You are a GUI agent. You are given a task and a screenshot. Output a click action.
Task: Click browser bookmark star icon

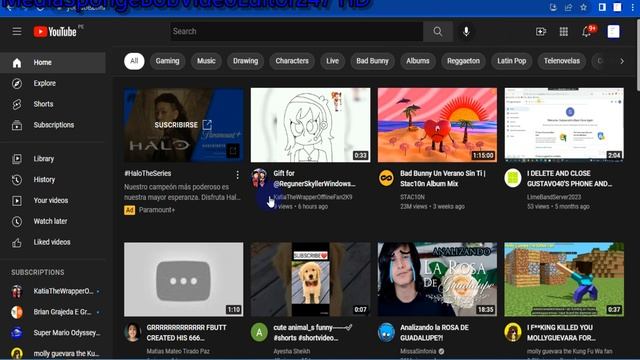[584, 7]
